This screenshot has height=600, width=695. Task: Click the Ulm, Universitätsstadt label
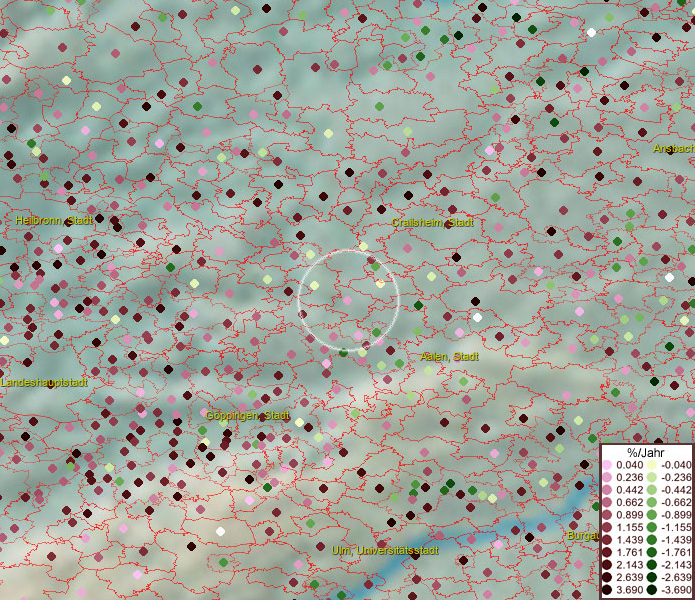[385, 550]
